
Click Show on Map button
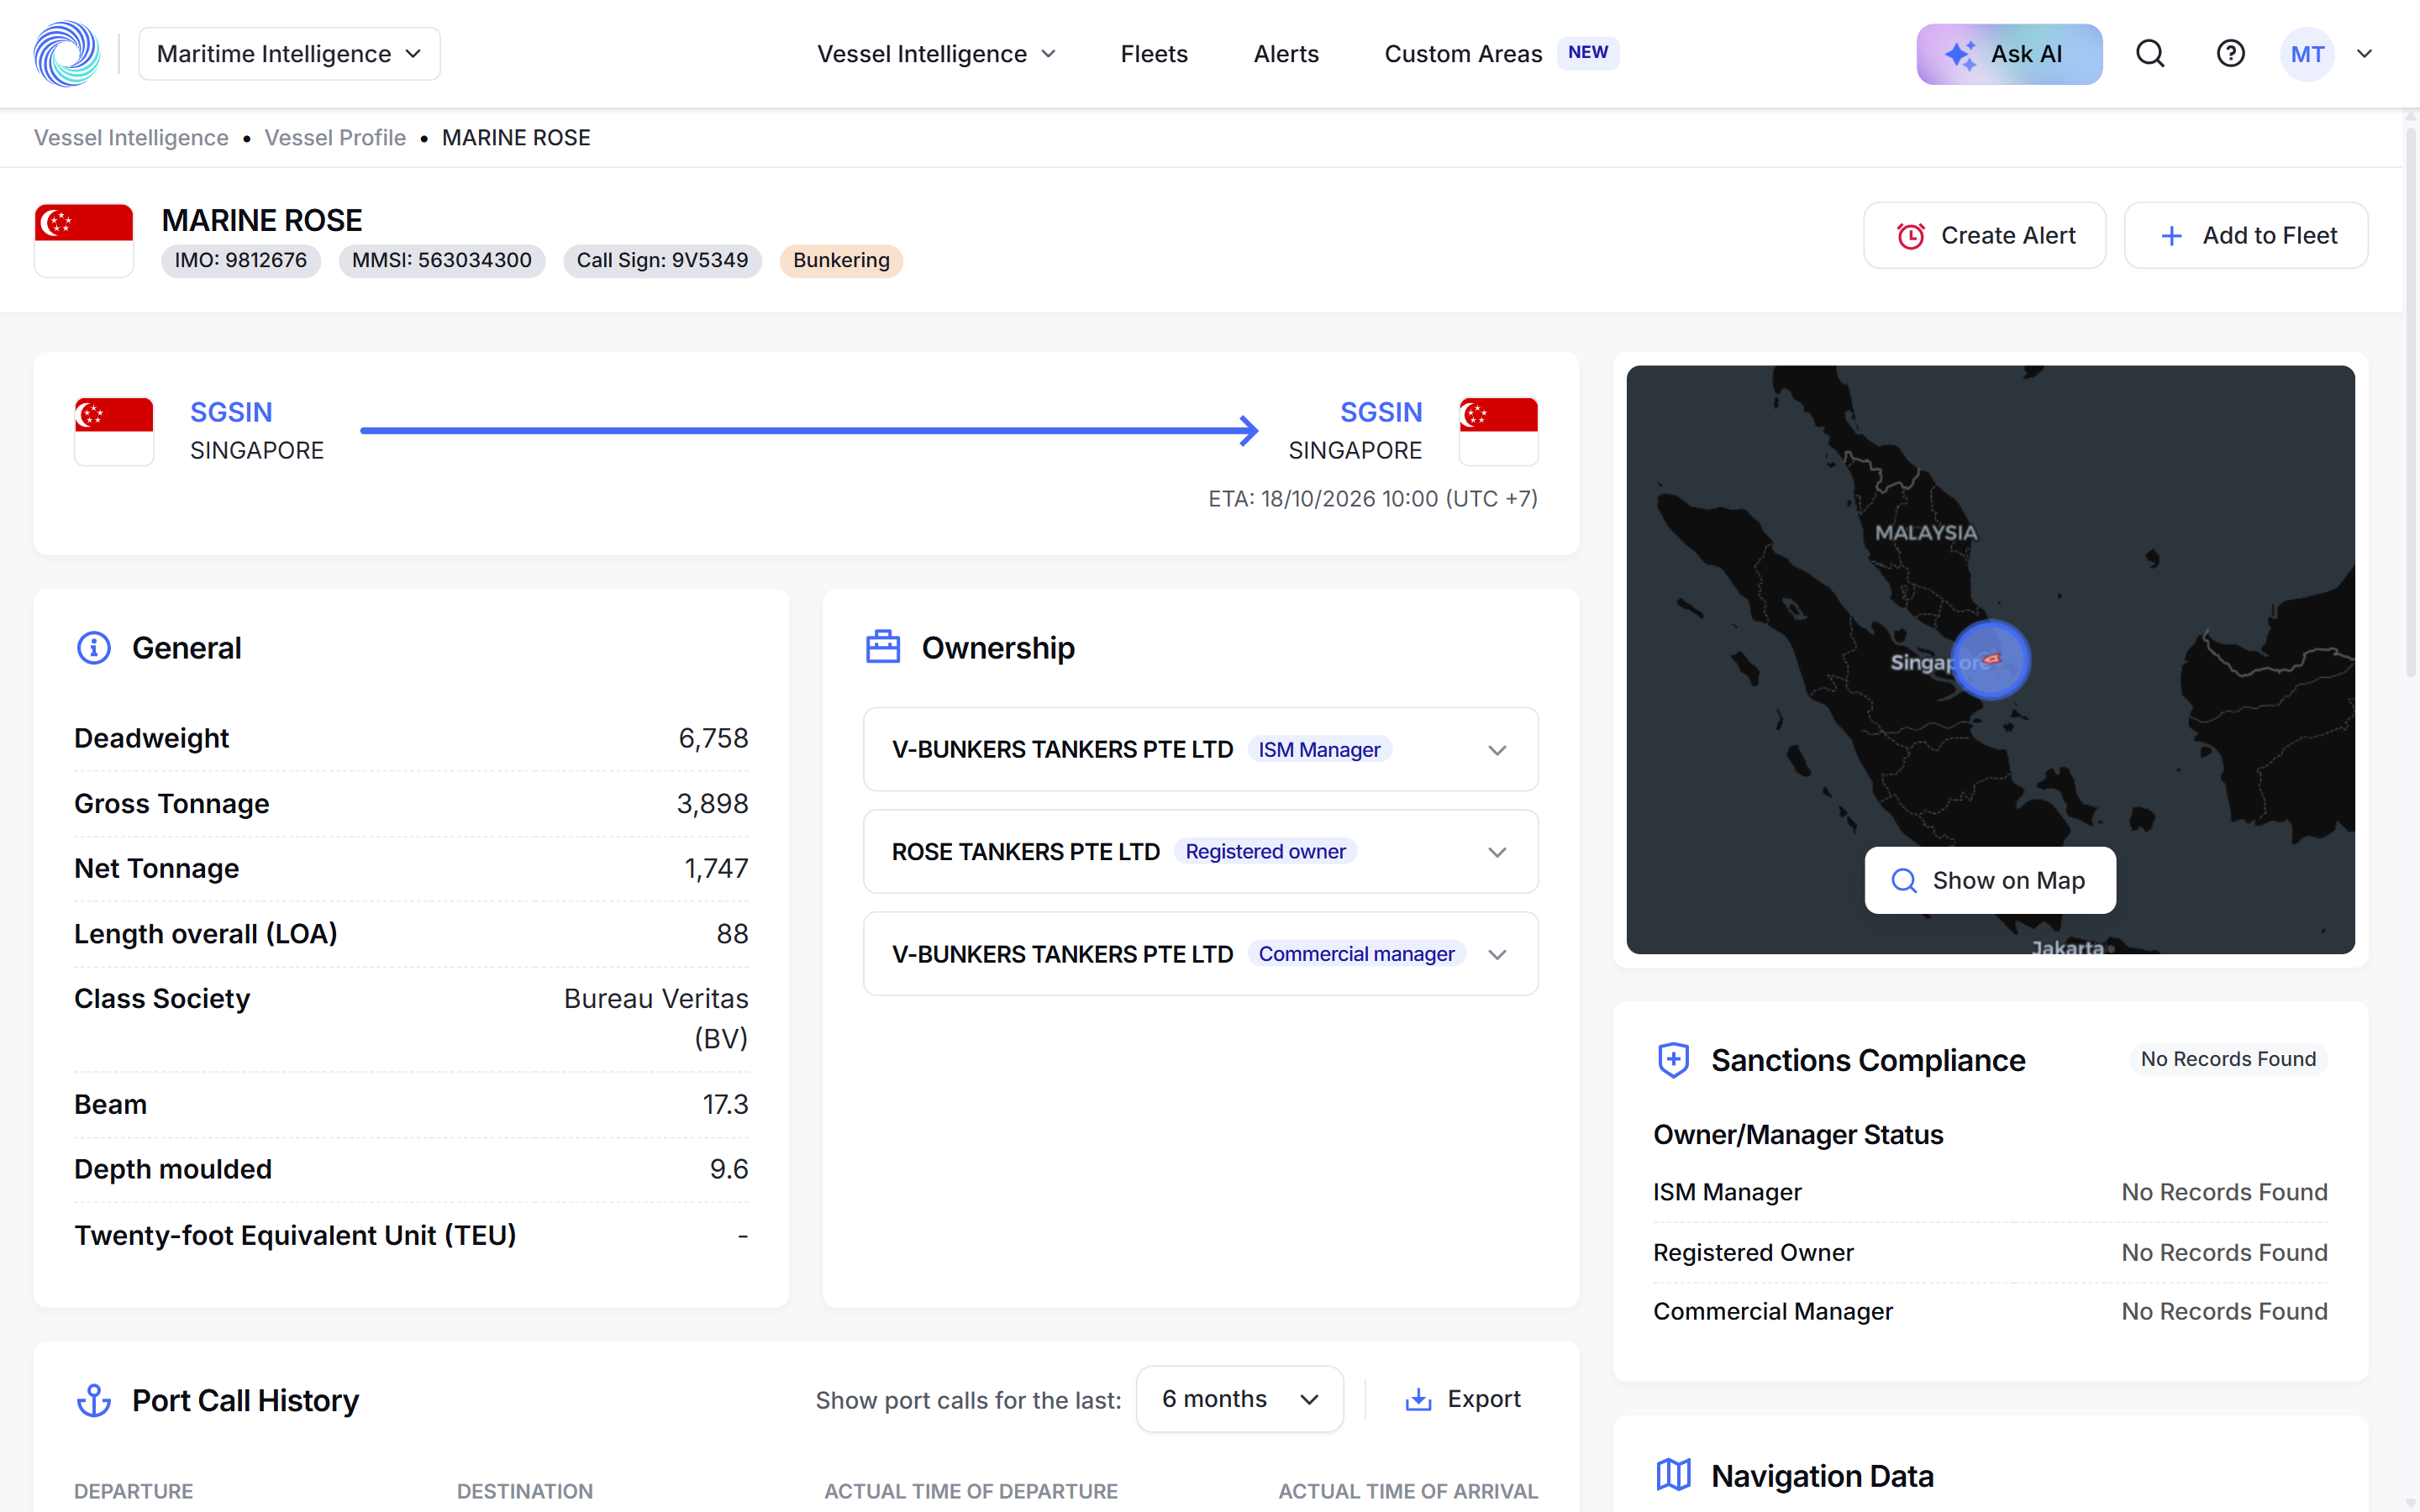pyautogui.click(x=1990, y=880)
